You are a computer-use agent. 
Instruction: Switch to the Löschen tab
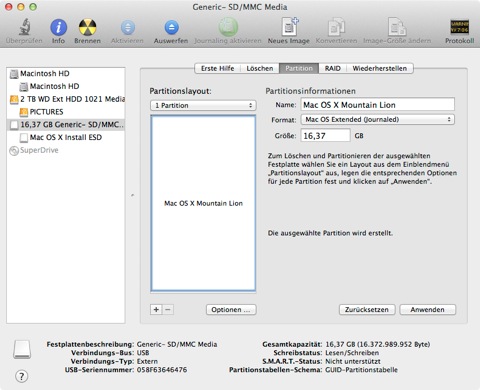[260, 68]
